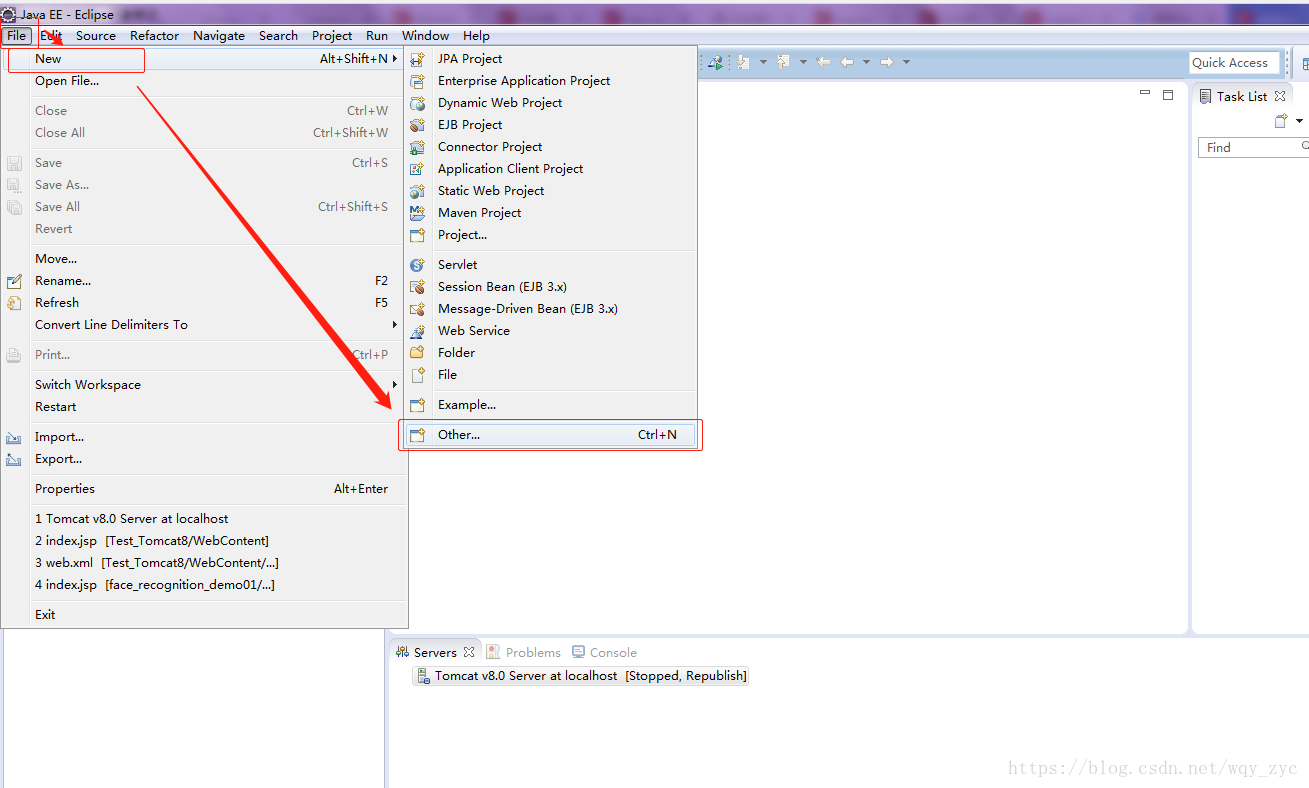
Task: Open the New Task dropdown arrow
Action: tap(1299, 121)
